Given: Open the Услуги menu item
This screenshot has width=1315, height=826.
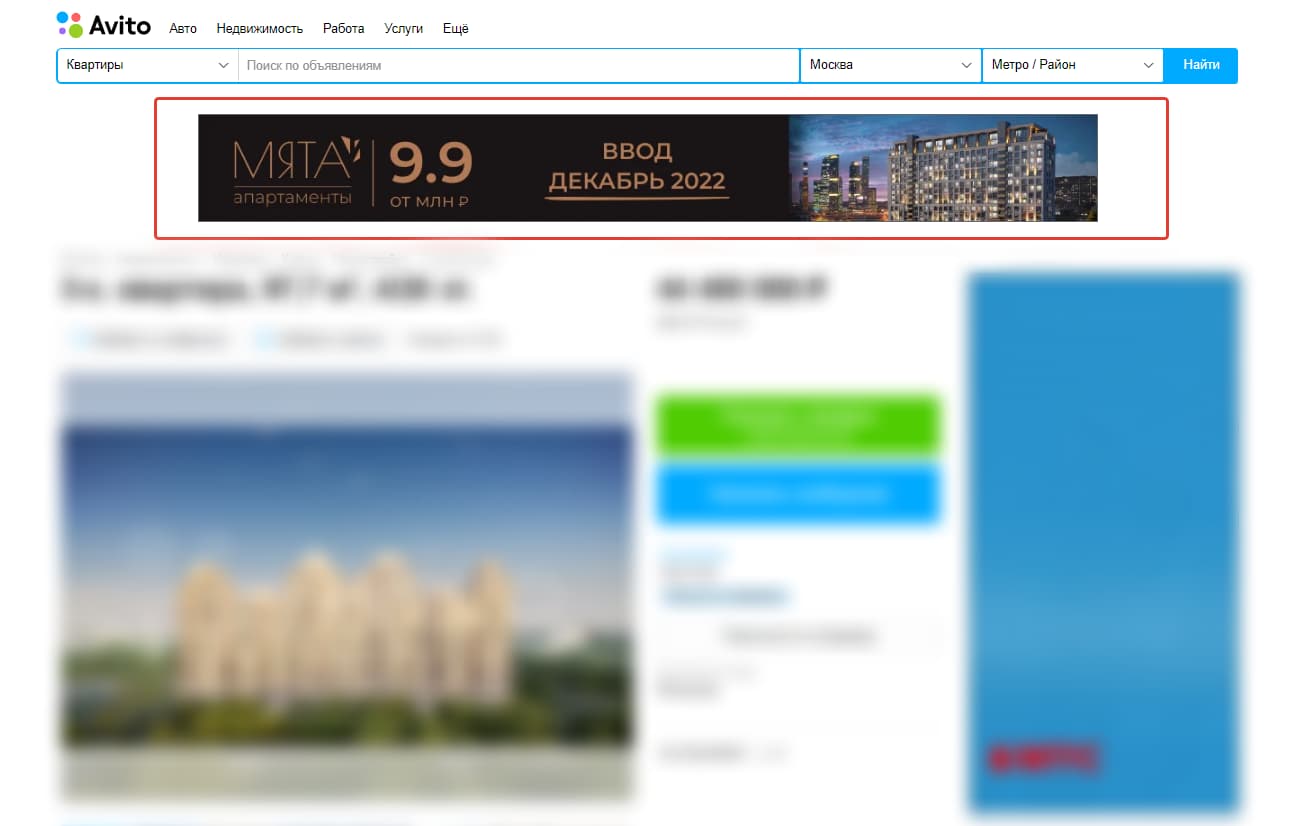Looking at the screenshot, I should [x=404, y=29].
